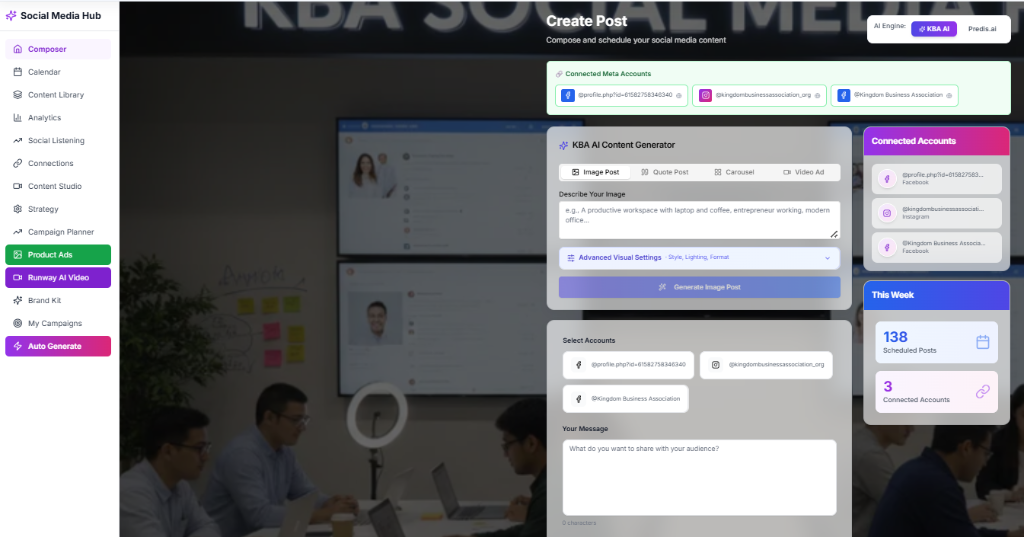The image size is (1024, 537).
Task: Click the Calendar icon in sidebar
Action: (x=18, y=72)
